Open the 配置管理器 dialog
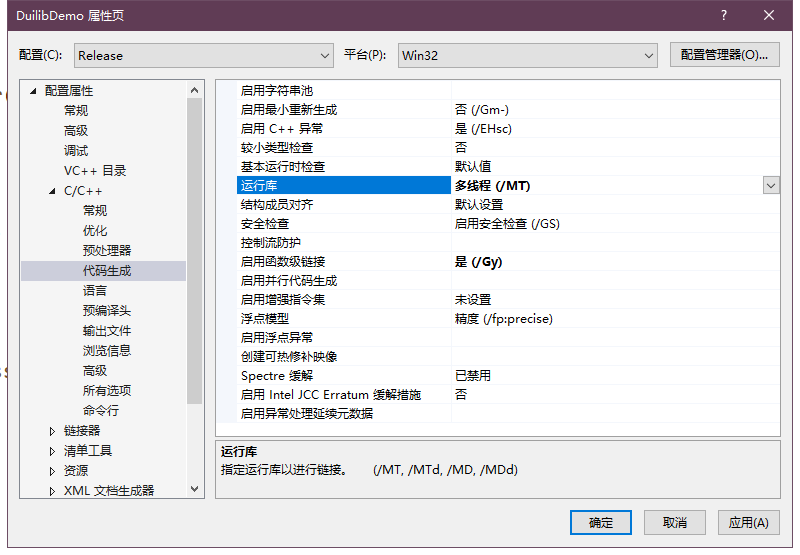800x555 pixels. click(724, 55)
